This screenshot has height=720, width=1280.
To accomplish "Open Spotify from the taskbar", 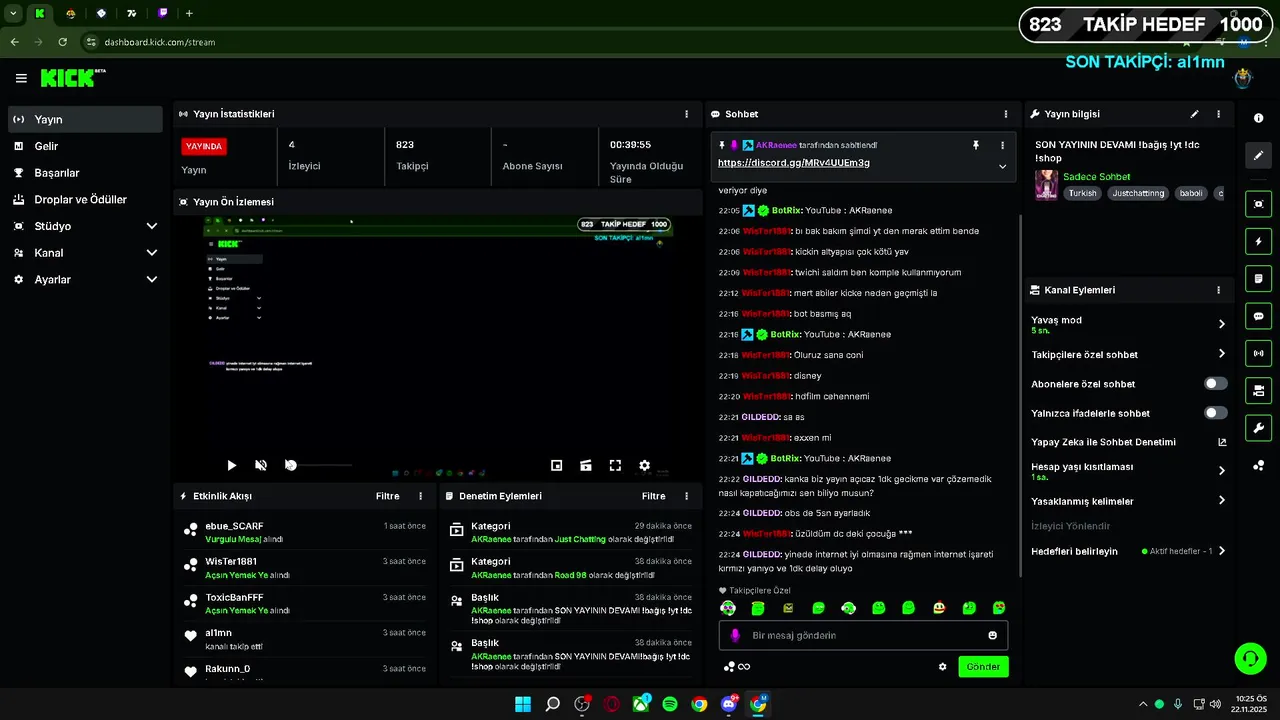I will coord(670,704).
